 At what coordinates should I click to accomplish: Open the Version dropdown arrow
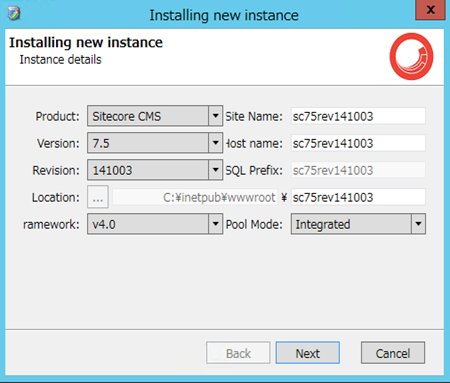pyautogui.click(x=216, y=143)
